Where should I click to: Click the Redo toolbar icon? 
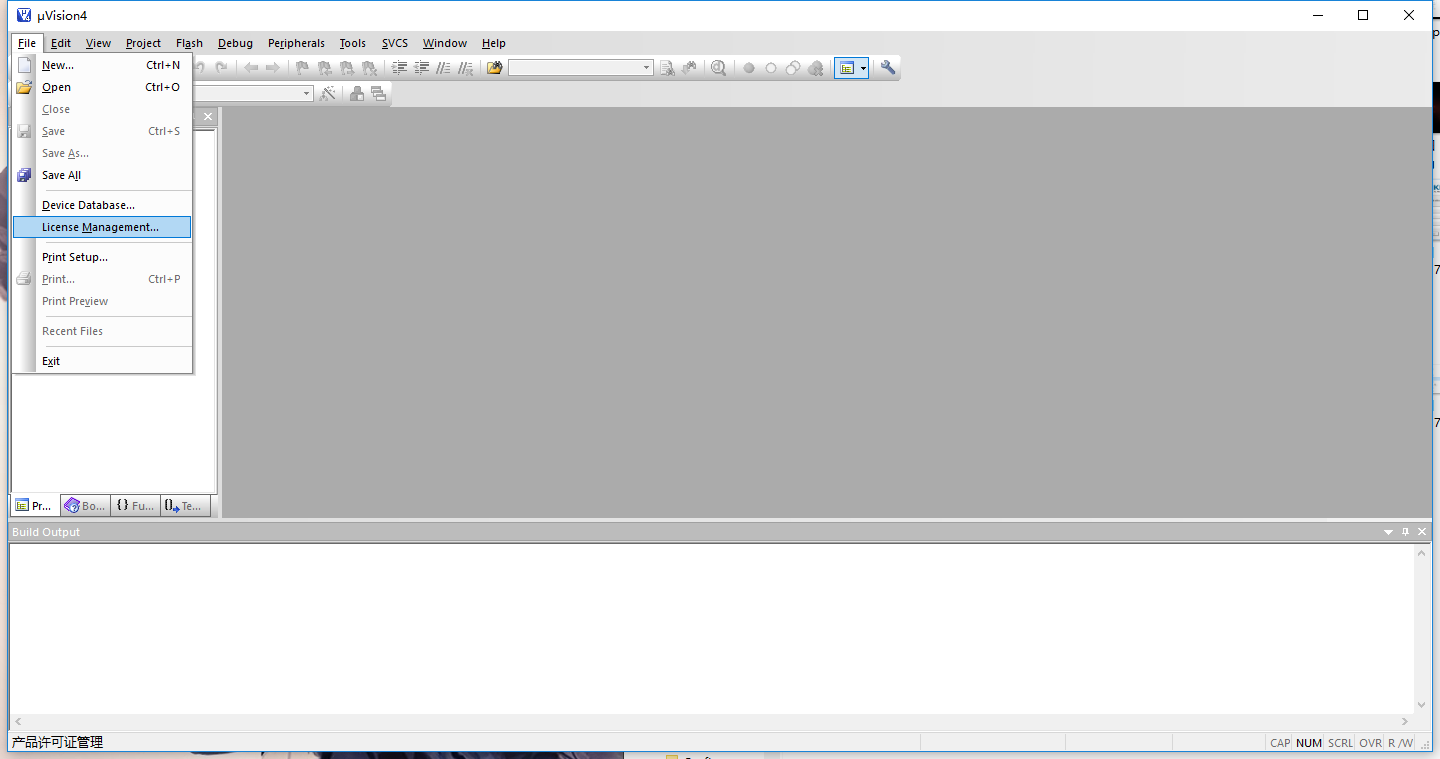pyautogui.click(x=221, y=68)
